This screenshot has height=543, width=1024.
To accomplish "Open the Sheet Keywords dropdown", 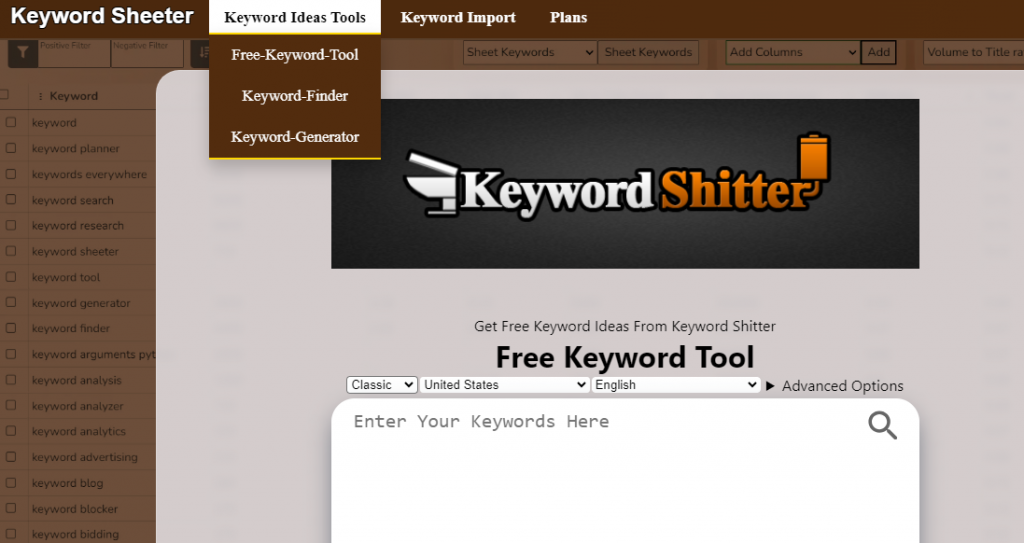I will coord(530,52).
